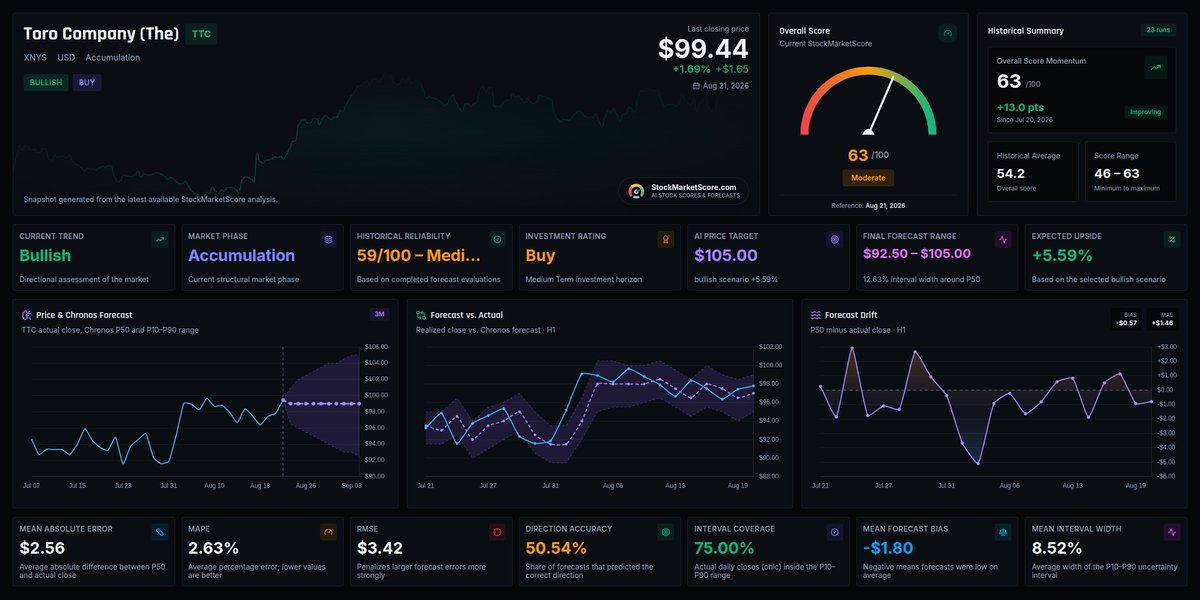This screenshot has width=1200, height=600.
Task: Click the Forecast vs. Actual title icon
Action: (x=422, y=315)
